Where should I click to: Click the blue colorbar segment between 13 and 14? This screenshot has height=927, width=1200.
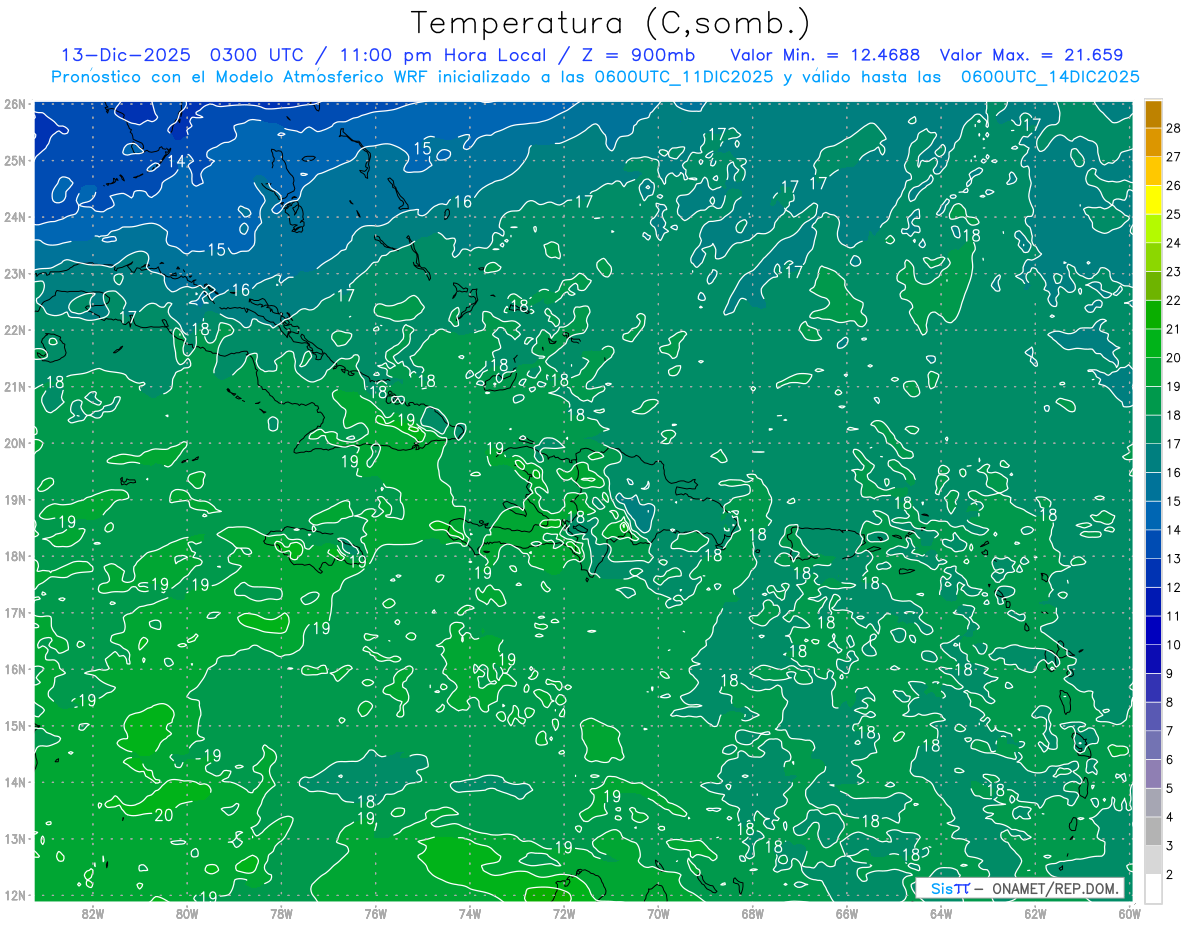coord(1153,545)
